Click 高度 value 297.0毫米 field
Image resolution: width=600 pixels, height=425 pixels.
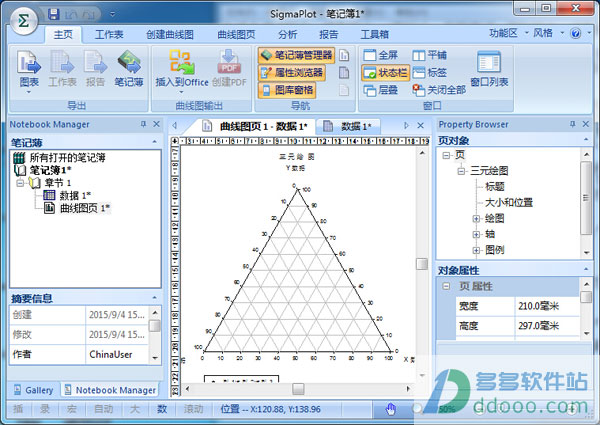tap(547, 326)
